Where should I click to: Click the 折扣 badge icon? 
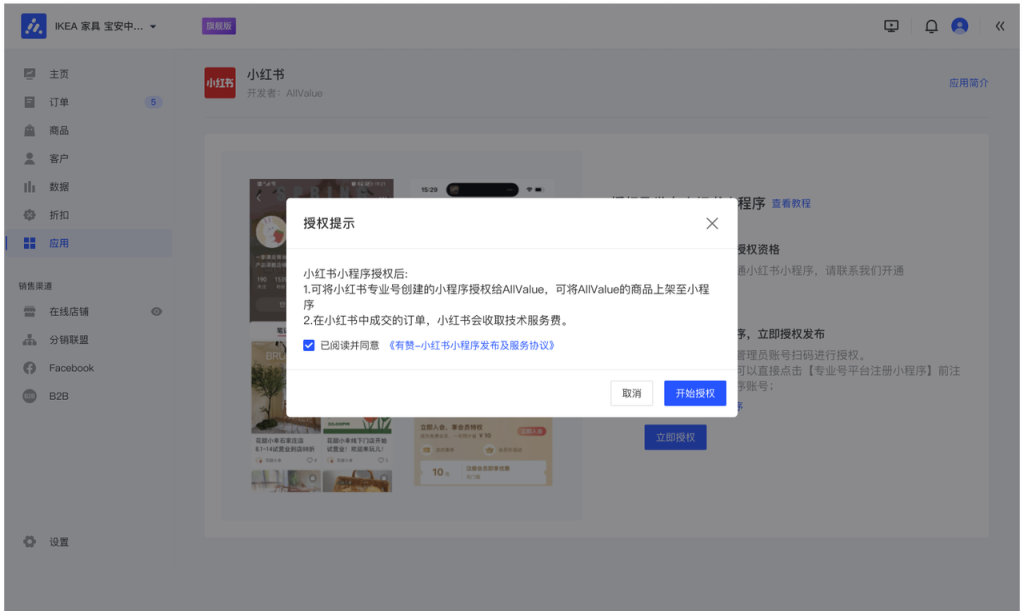tap(29, 215)
